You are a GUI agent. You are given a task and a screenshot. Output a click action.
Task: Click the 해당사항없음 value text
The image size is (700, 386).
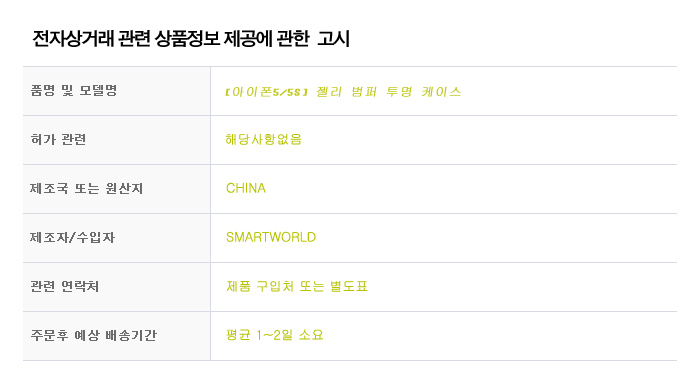point(263,139)
